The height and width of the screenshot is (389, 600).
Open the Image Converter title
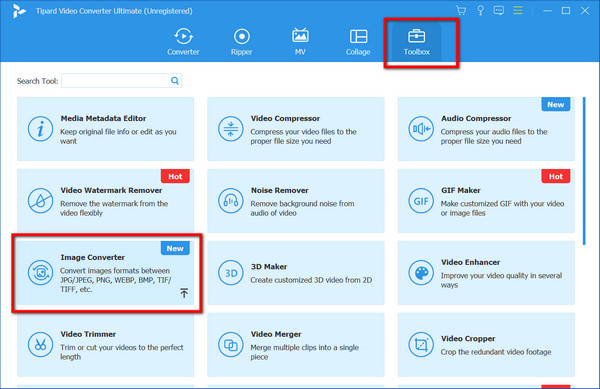point(93,257)
